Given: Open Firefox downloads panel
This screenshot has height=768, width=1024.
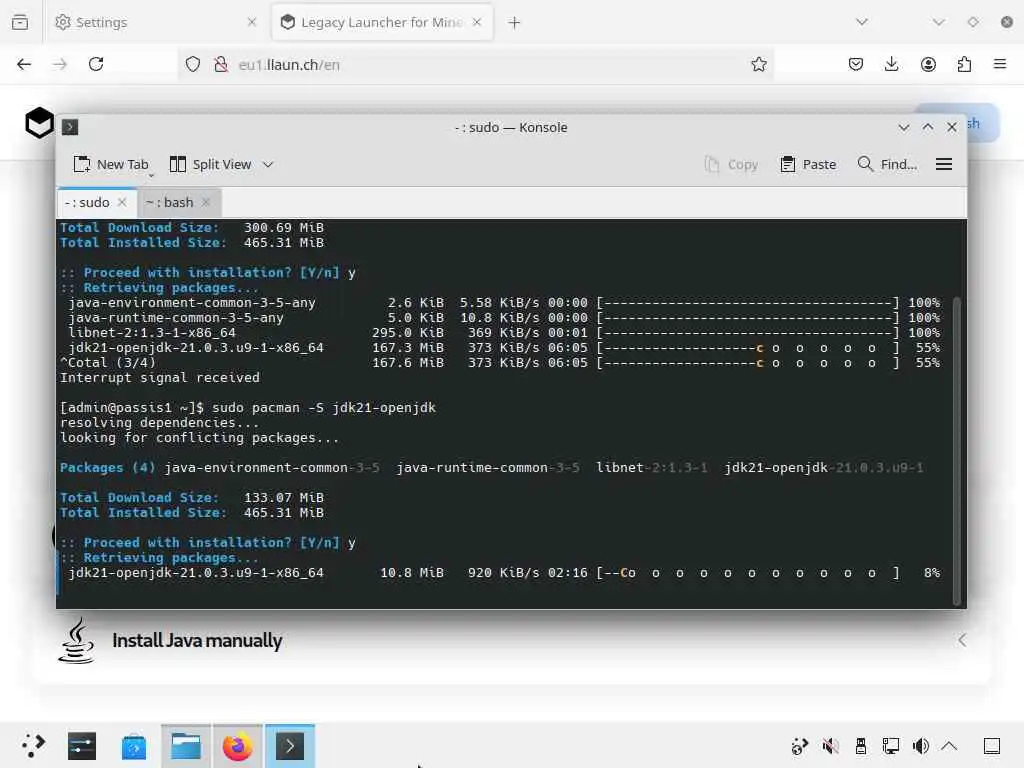Looking at the screenshot, I should [x=891, y=64].
